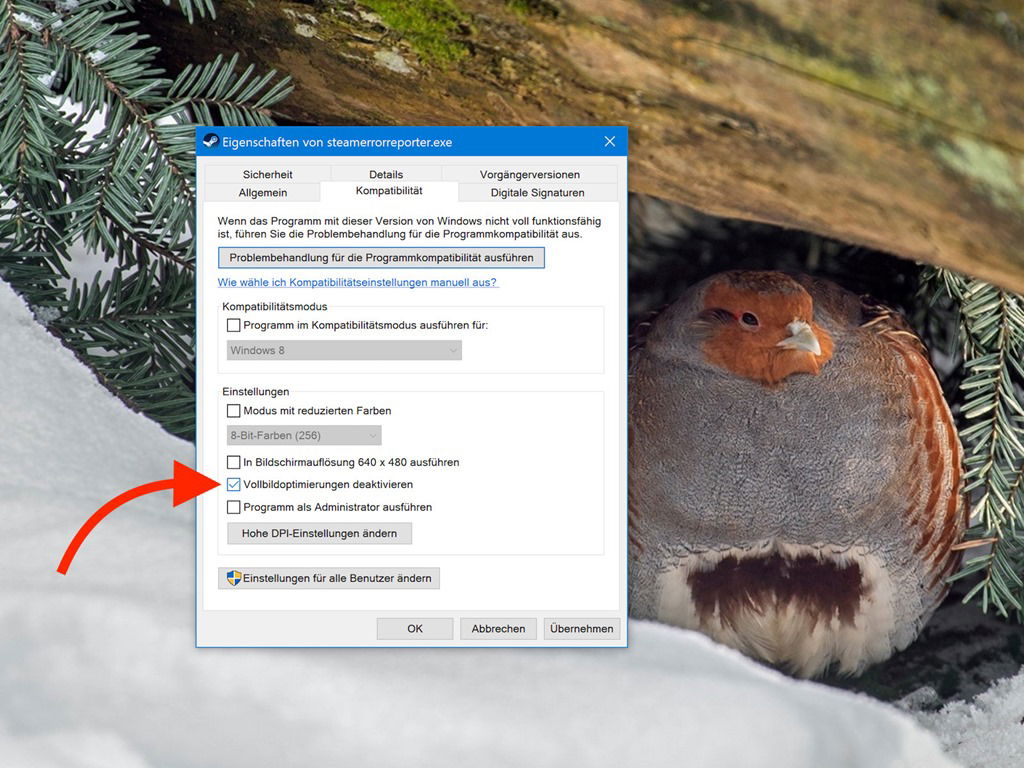Enable Modus mit reduzierten Farben

pos(233,410)
